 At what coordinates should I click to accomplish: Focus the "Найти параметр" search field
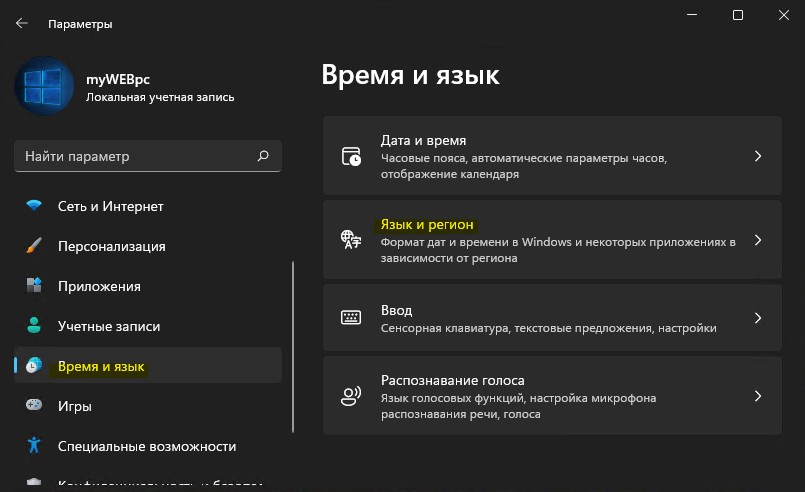click(x=148, y=156)
